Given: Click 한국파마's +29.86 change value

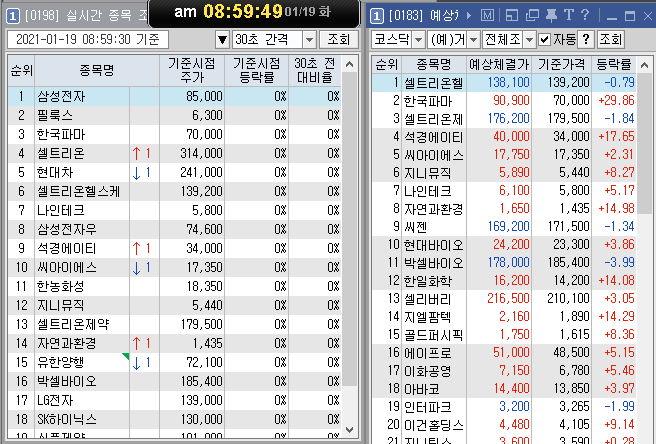Looking at the screenshot, I should point(616,100).
